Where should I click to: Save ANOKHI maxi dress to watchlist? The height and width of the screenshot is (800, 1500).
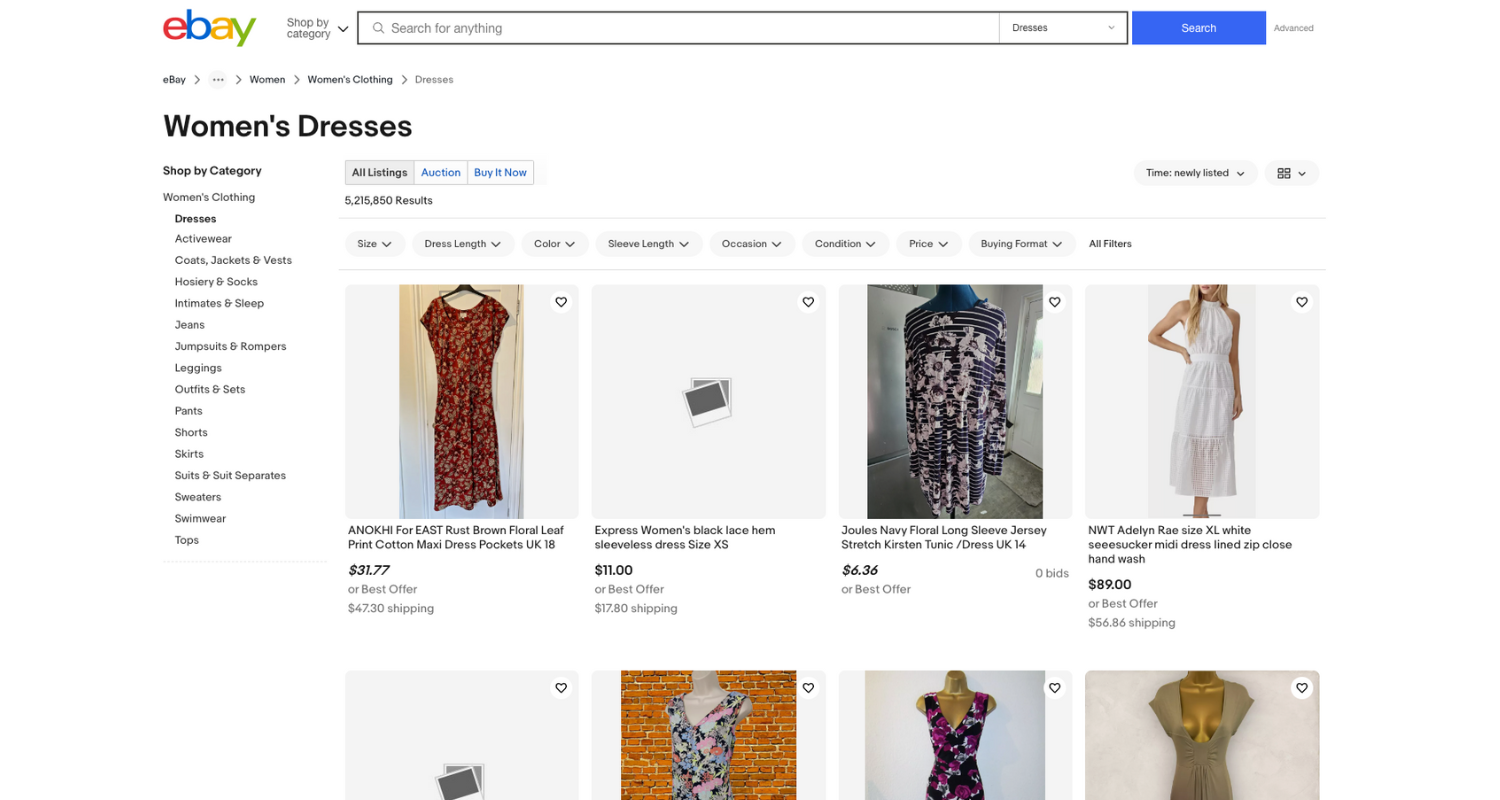click(561, 302)
